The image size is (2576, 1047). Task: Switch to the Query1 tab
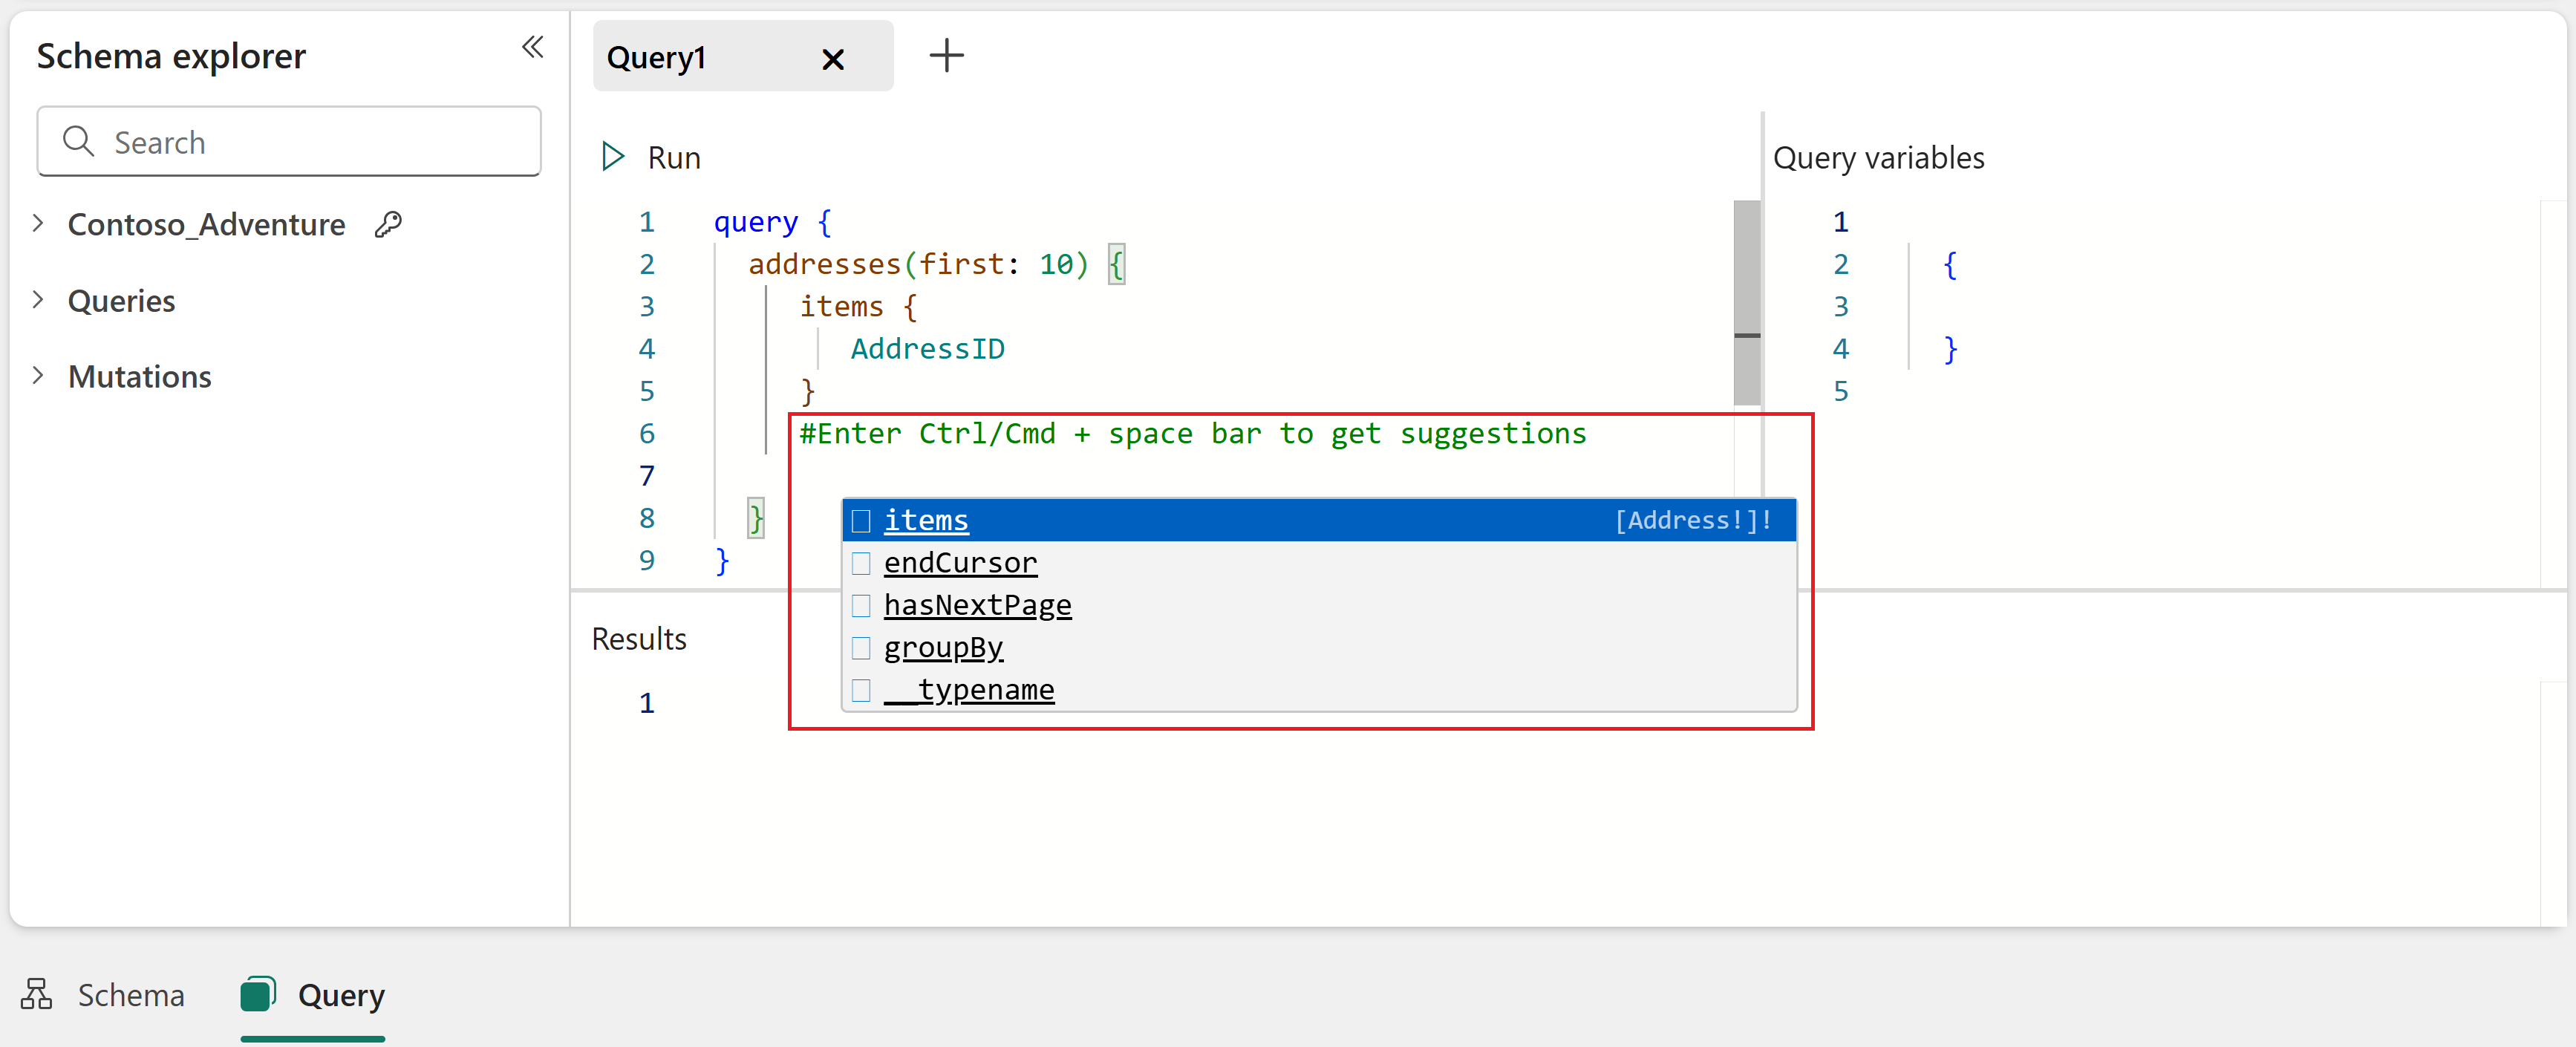coord(657,58)
